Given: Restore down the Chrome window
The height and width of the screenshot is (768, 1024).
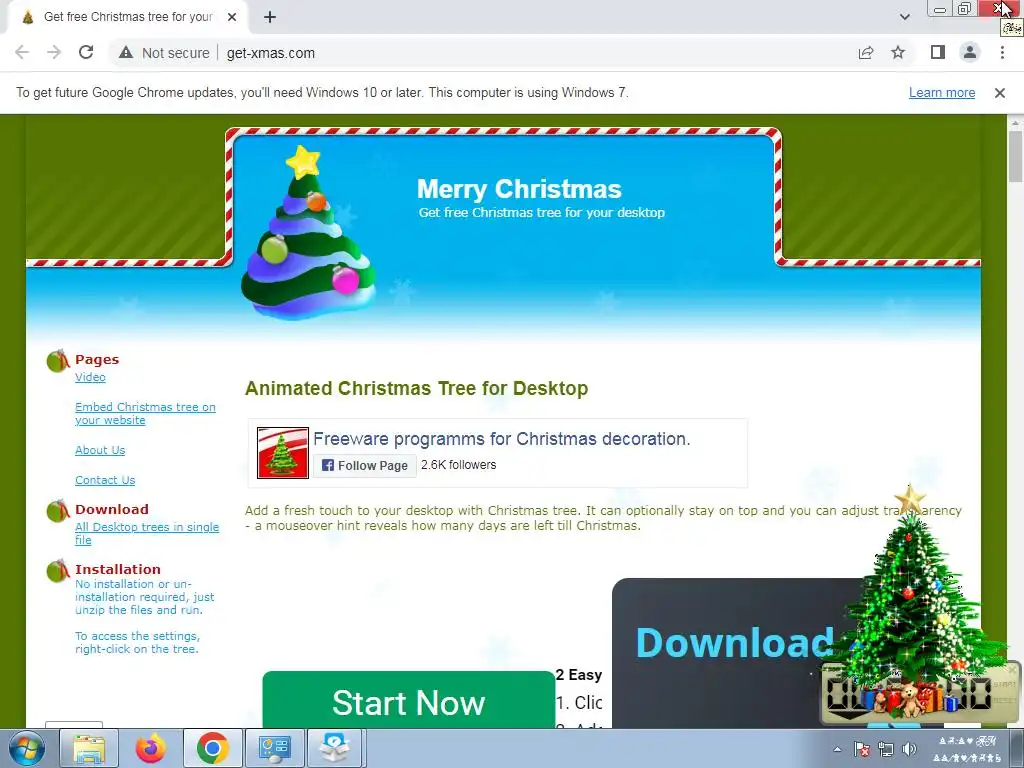Looking at the screenshot, I should (x=965, y=9).
